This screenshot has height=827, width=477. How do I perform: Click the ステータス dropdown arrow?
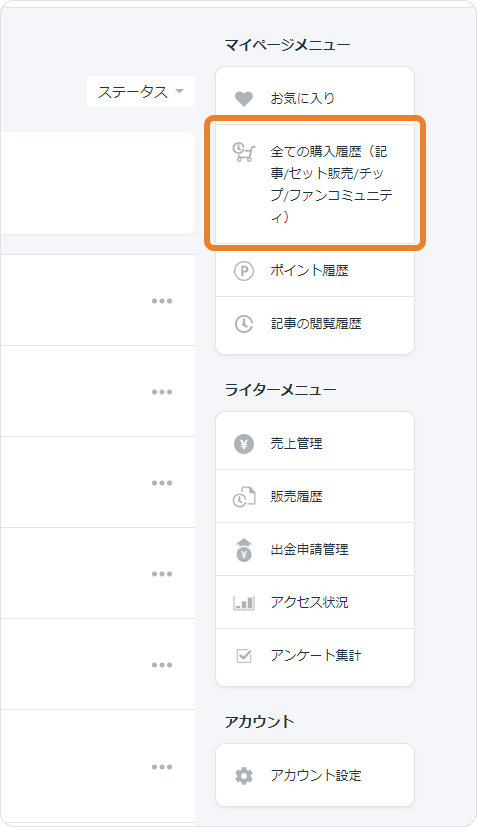point(179,91)
